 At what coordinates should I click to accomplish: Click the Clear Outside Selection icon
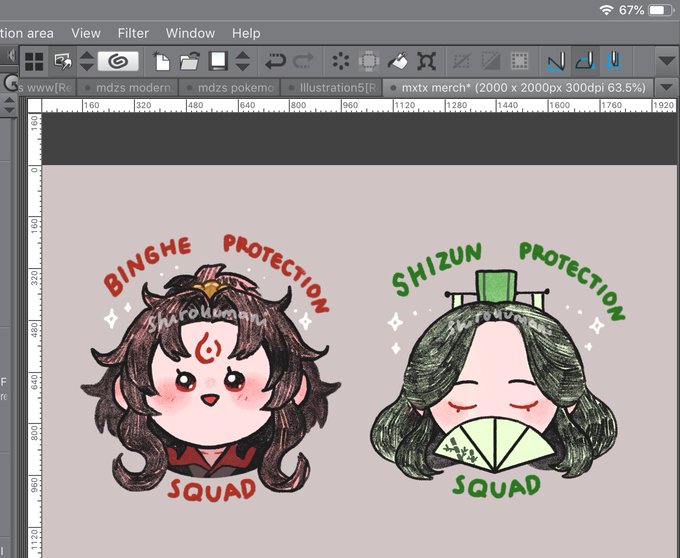point(369,61)
